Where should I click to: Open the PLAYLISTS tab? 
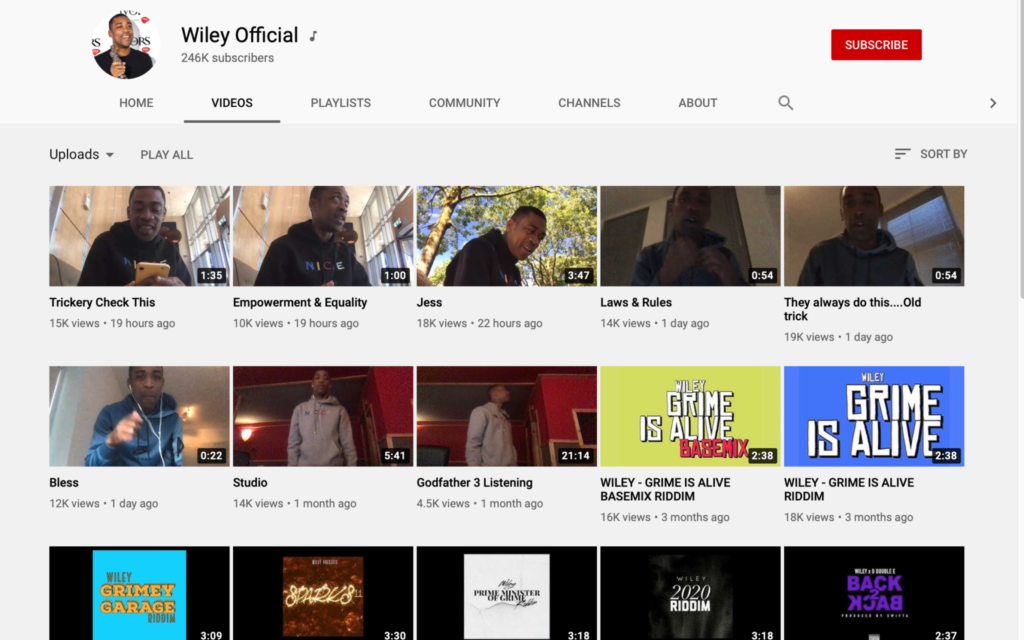[340, 103]
